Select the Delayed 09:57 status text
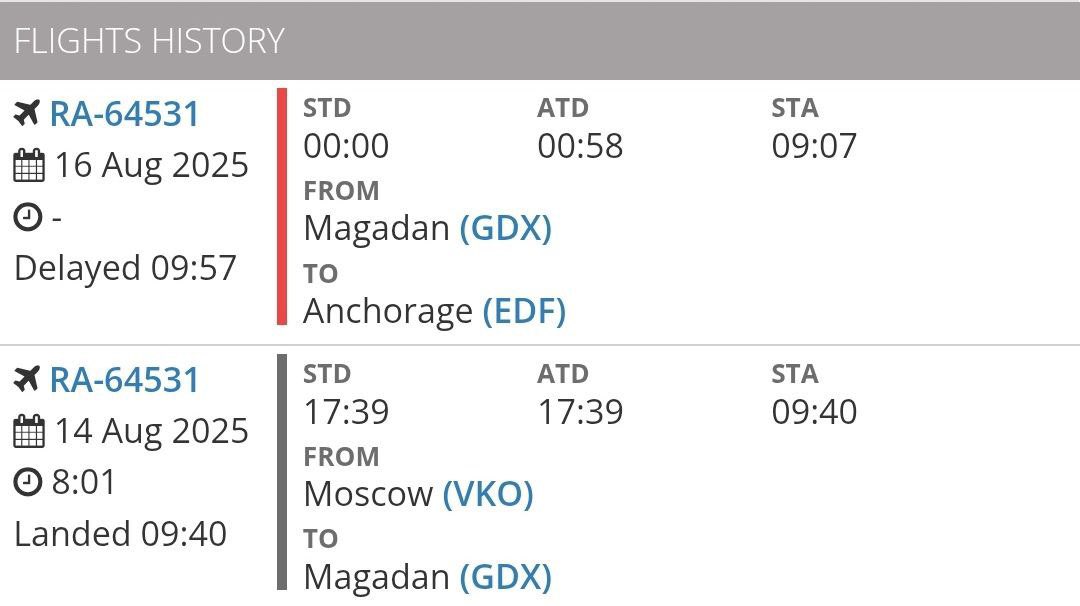Image resolution: width=1080 pixels, height=606 pixels. click(x=125, y=268)
